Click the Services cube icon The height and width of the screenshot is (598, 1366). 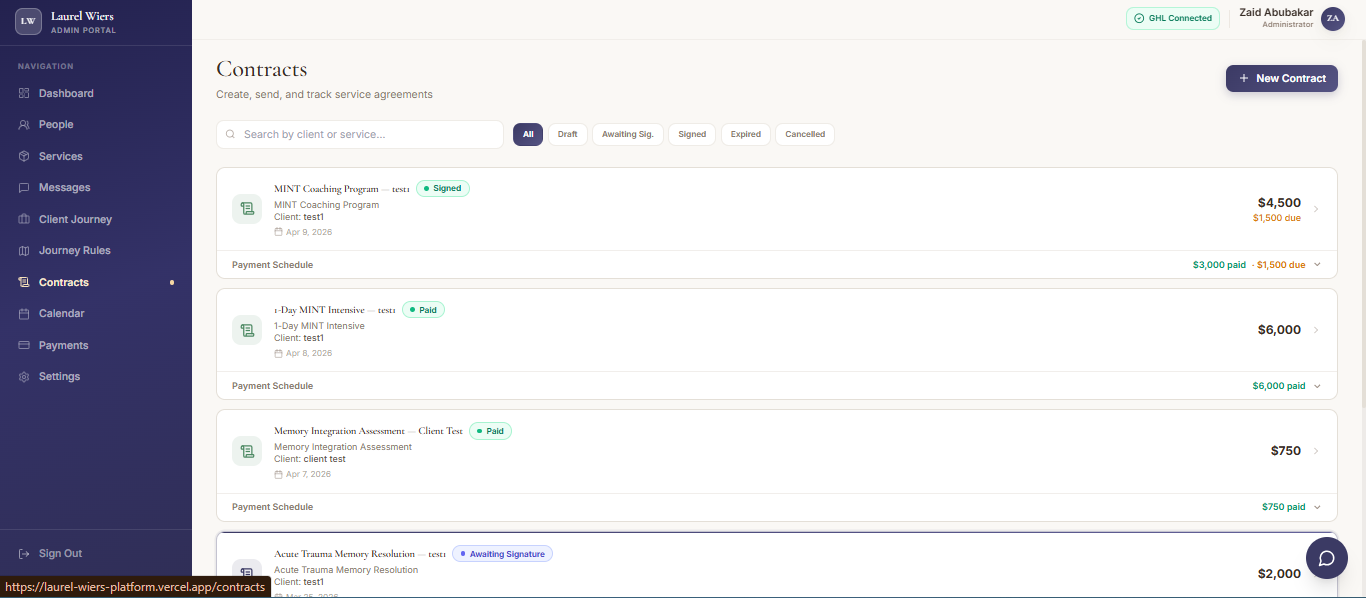(24, 156)
